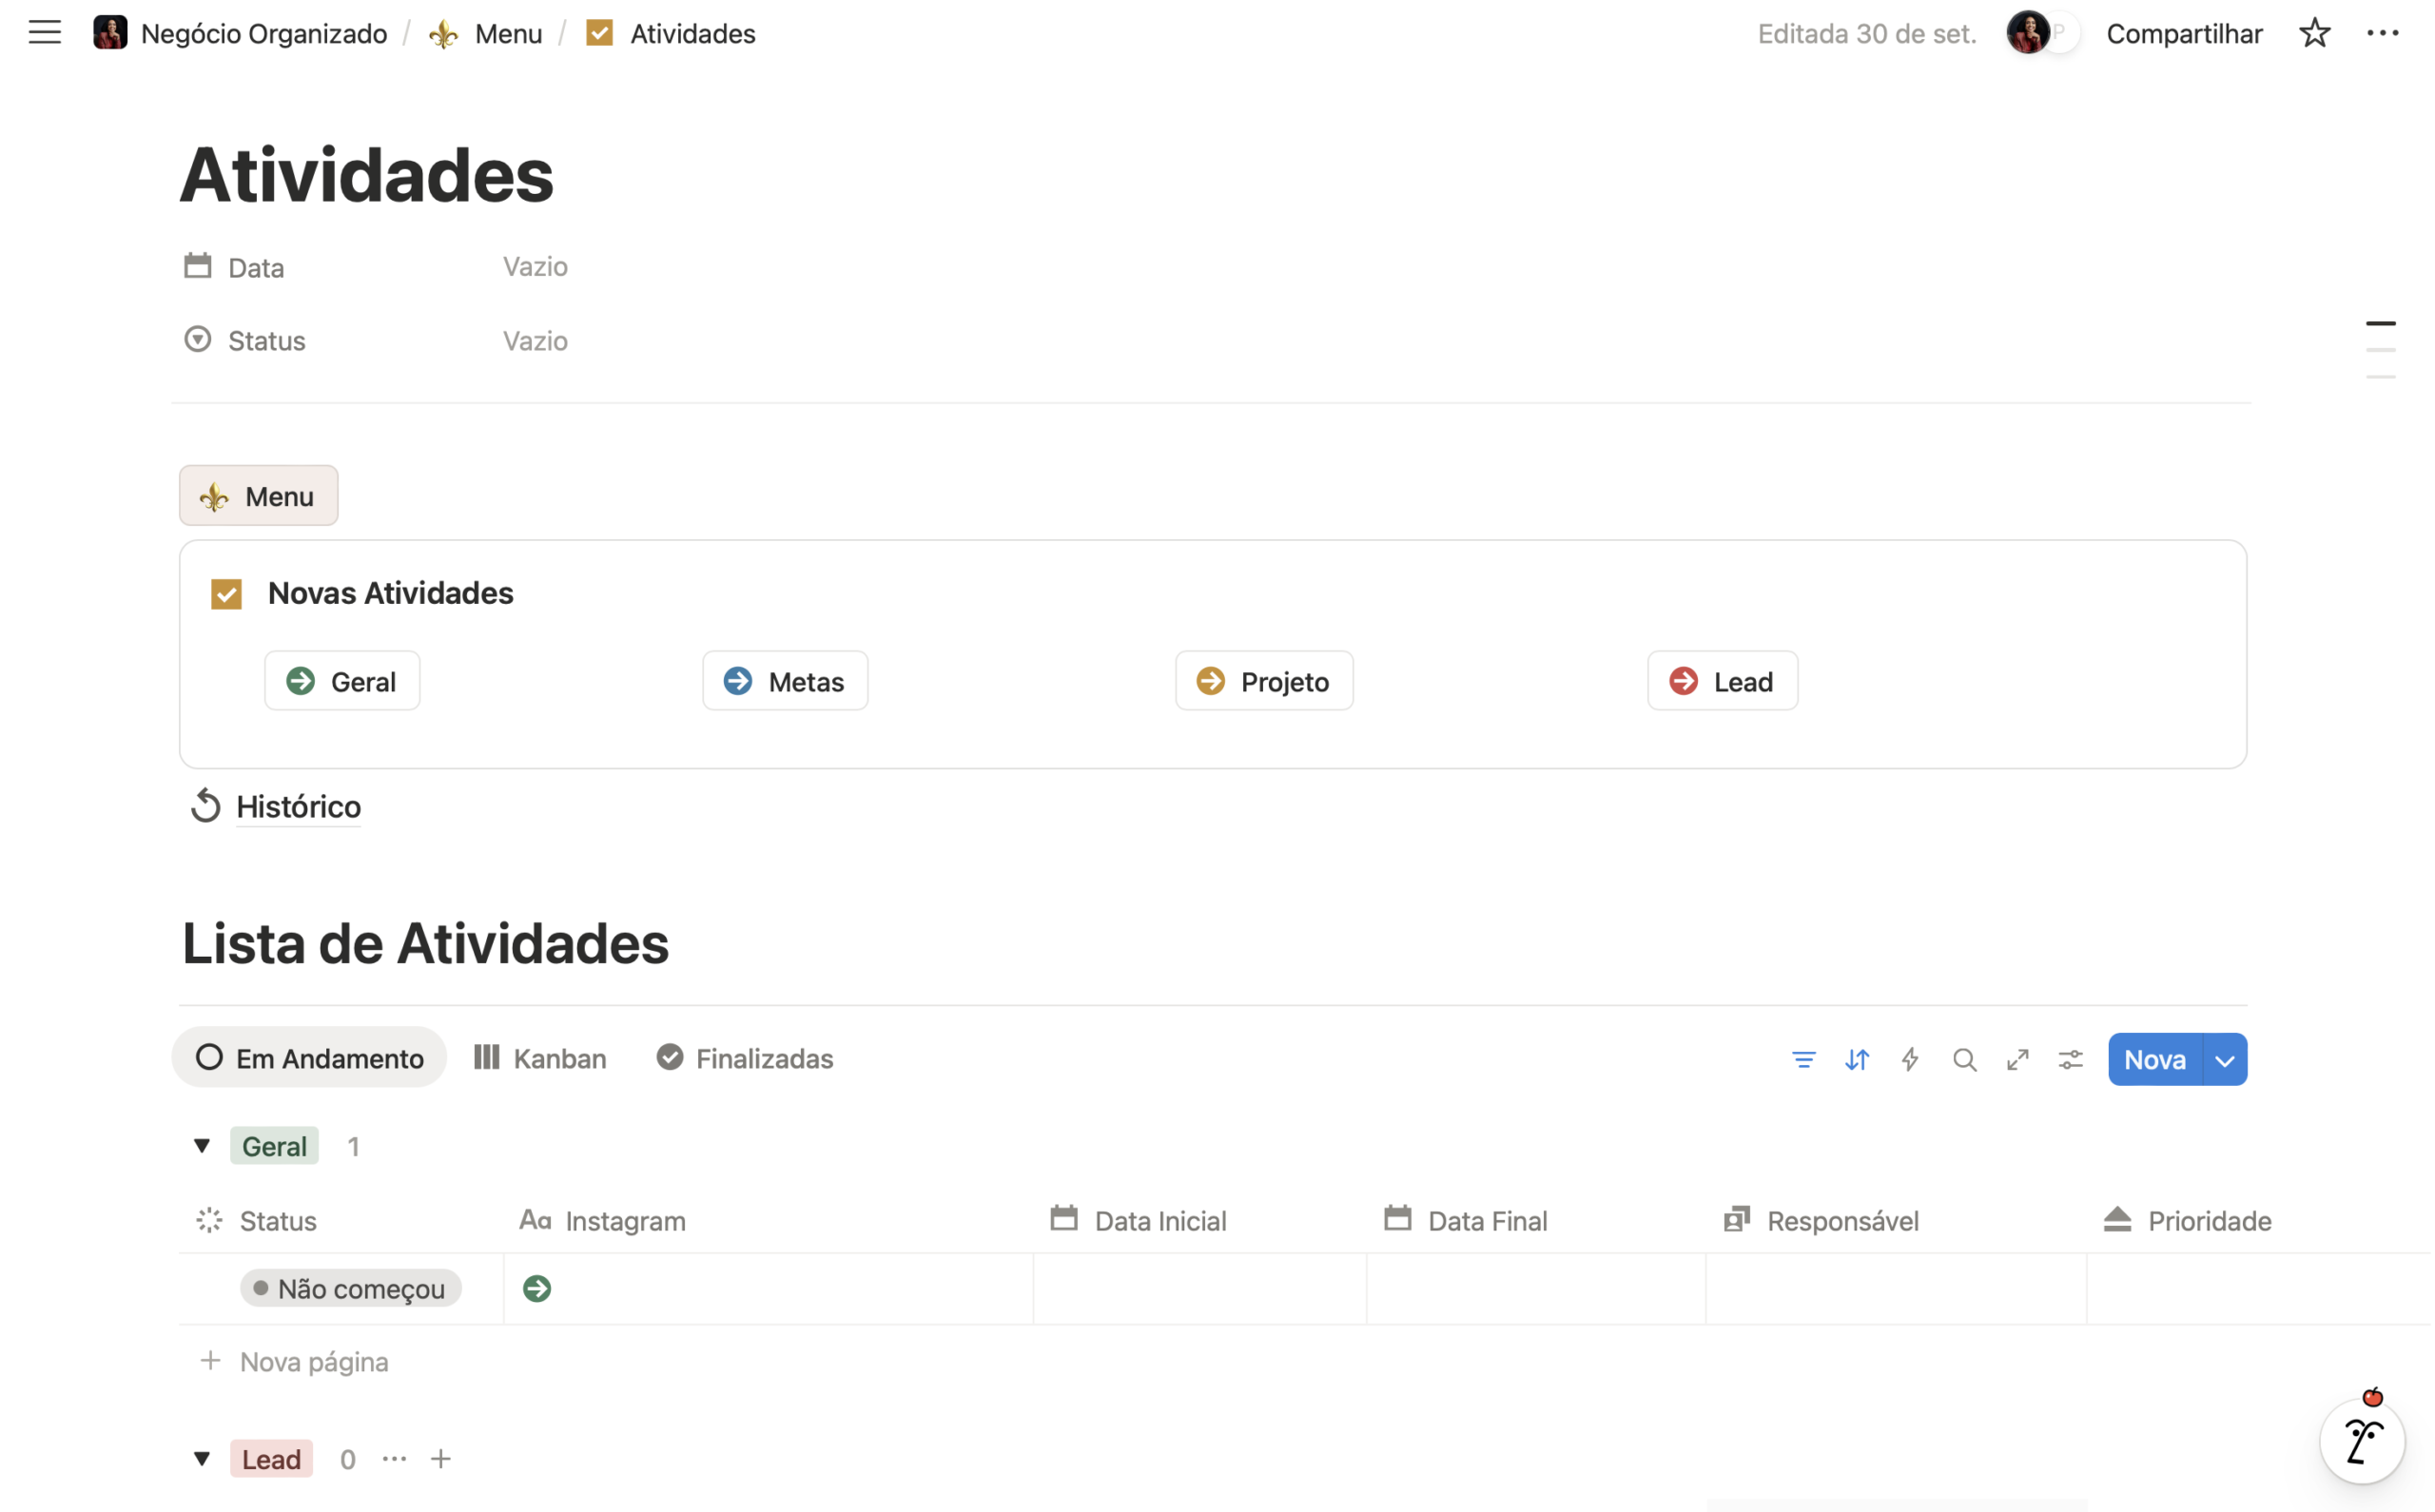Open the three-dot page options menu
Image resolution: width=2435 pixels, height=1512 pixels.
[2383, 33]
